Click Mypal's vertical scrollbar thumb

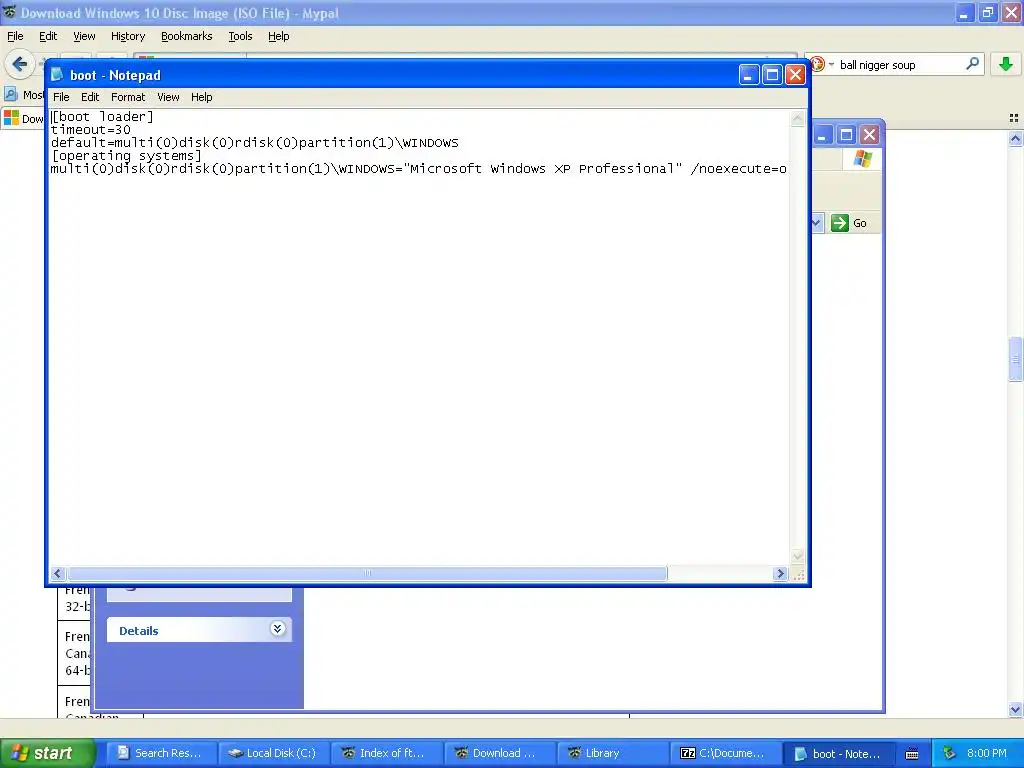point(1015,359)
